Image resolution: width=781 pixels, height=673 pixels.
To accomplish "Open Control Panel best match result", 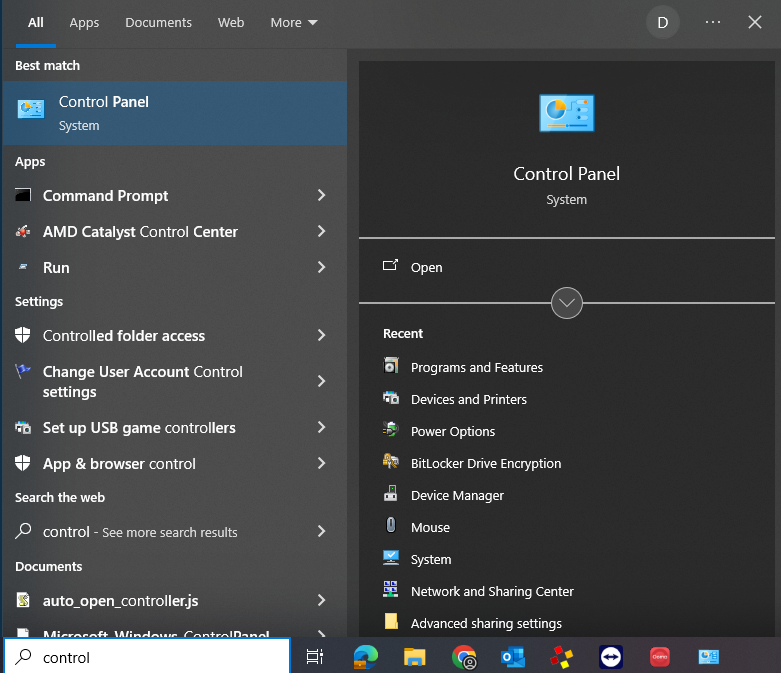I will click(174, 113).
